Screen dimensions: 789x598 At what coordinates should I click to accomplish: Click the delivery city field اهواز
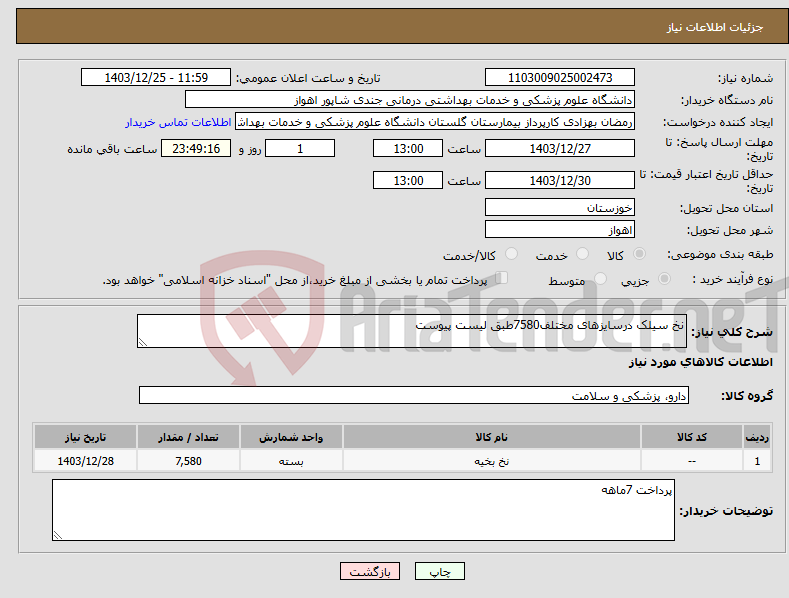pos(560,230)
